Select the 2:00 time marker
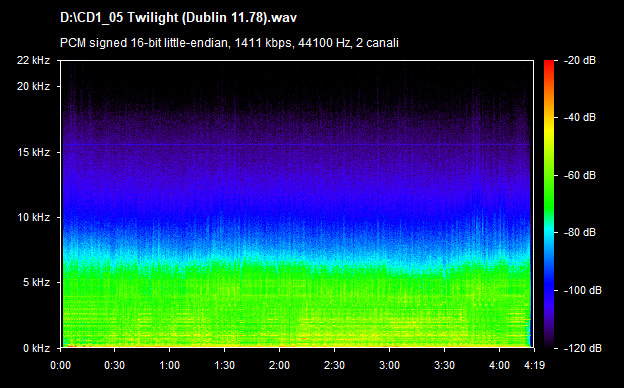 coord(279,365)
